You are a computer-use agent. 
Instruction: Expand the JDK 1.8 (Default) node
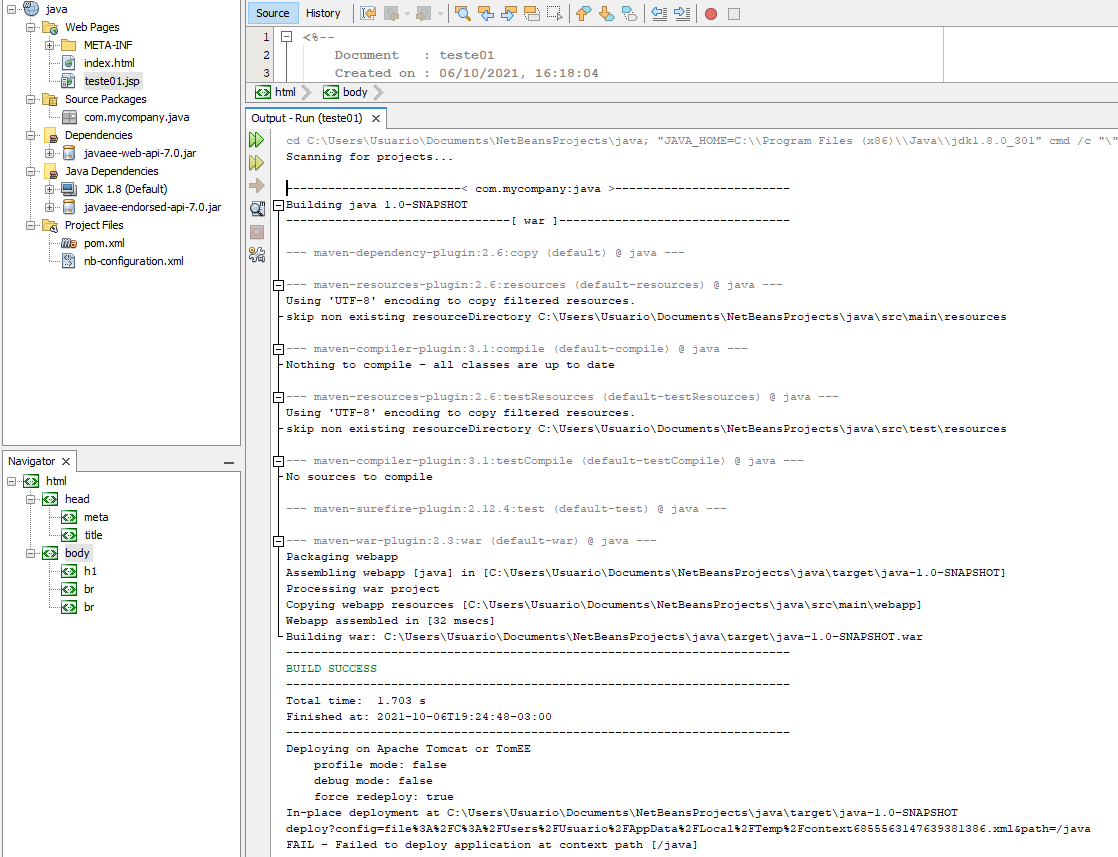pos(49,189)
